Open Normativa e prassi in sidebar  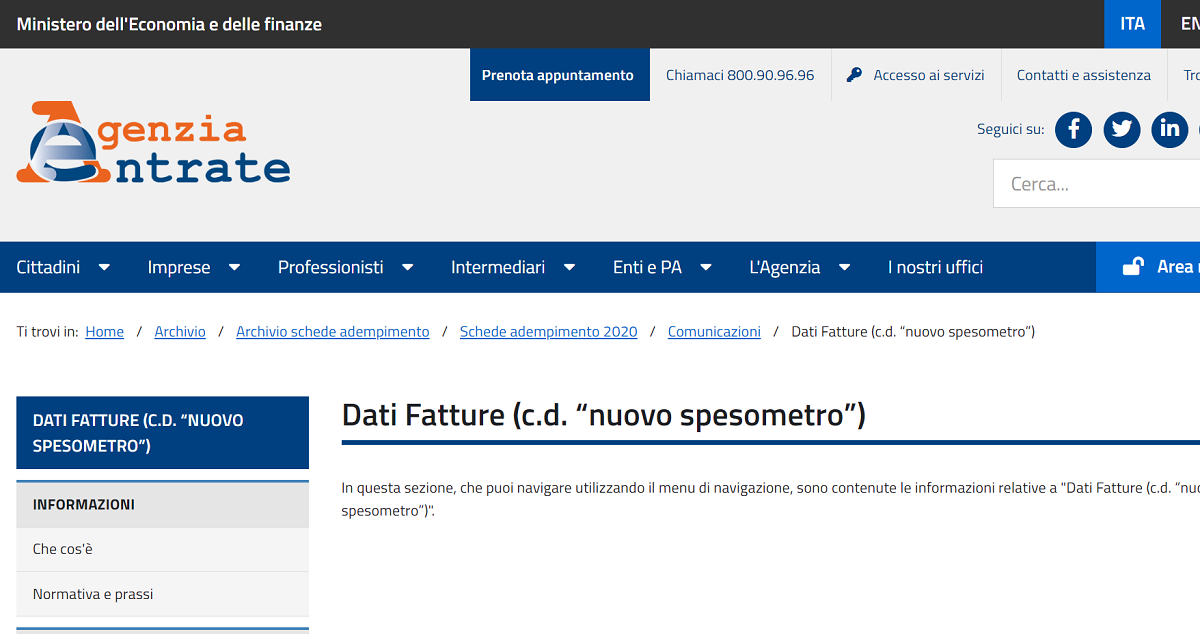(162, 594)
